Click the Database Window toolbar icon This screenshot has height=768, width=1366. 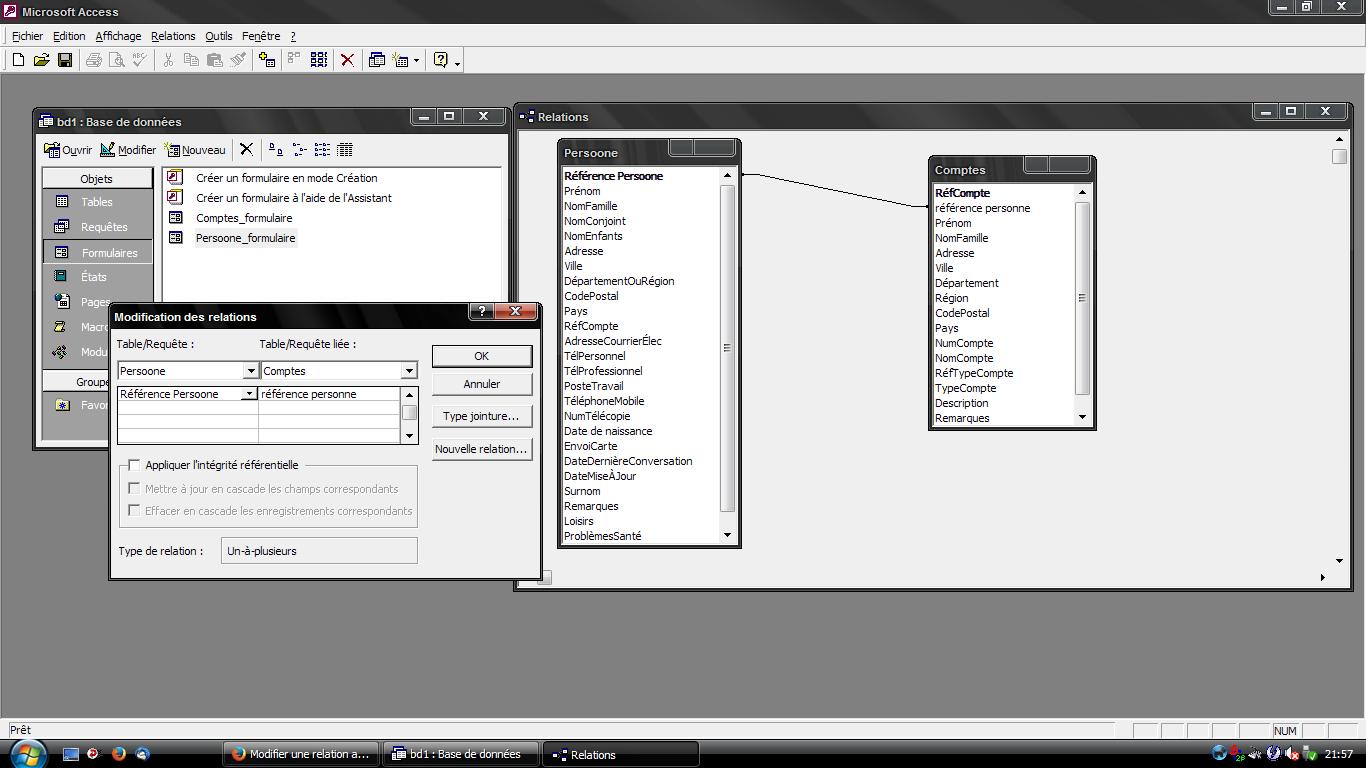tap(377, 60)
